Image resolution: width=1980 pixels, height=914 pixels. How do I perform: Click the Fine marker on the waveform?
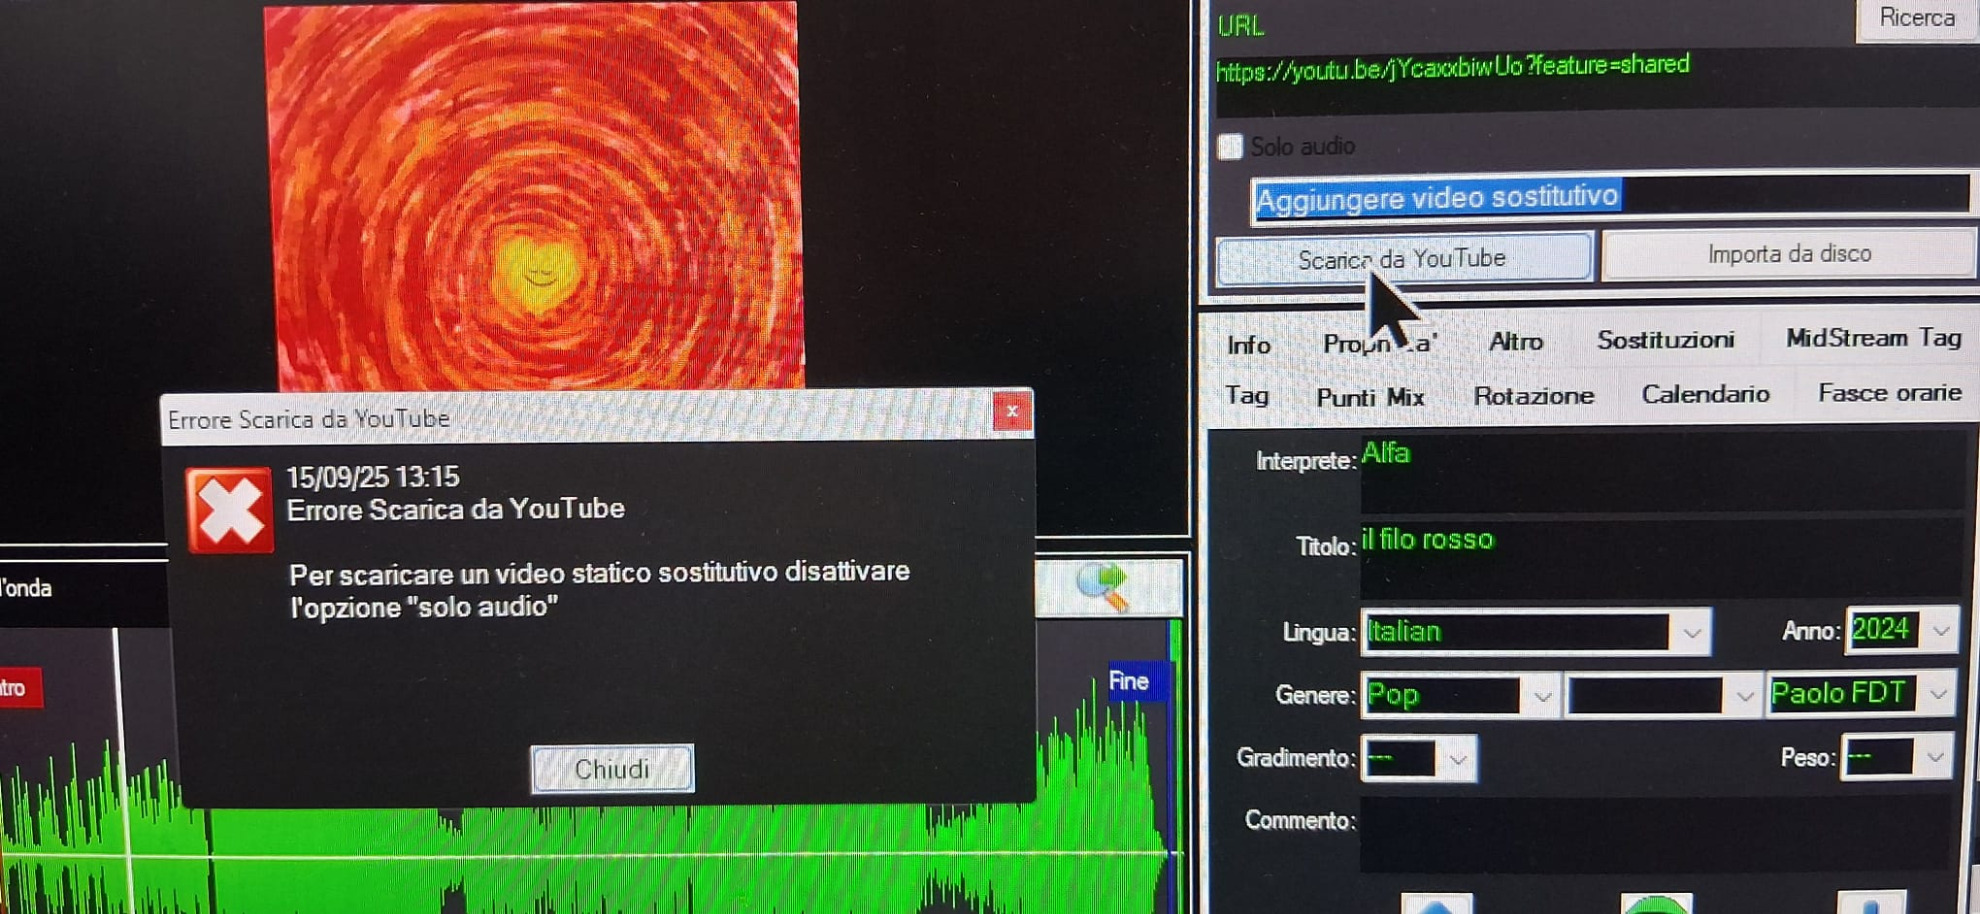coord(1129,682)
